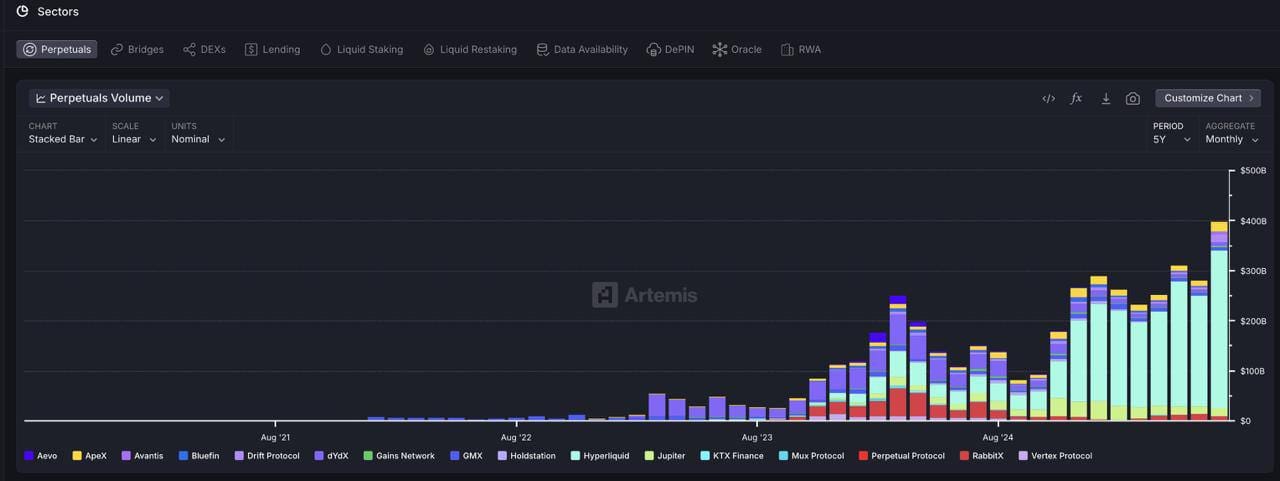Click the DePIN network icon

[654, 49]
